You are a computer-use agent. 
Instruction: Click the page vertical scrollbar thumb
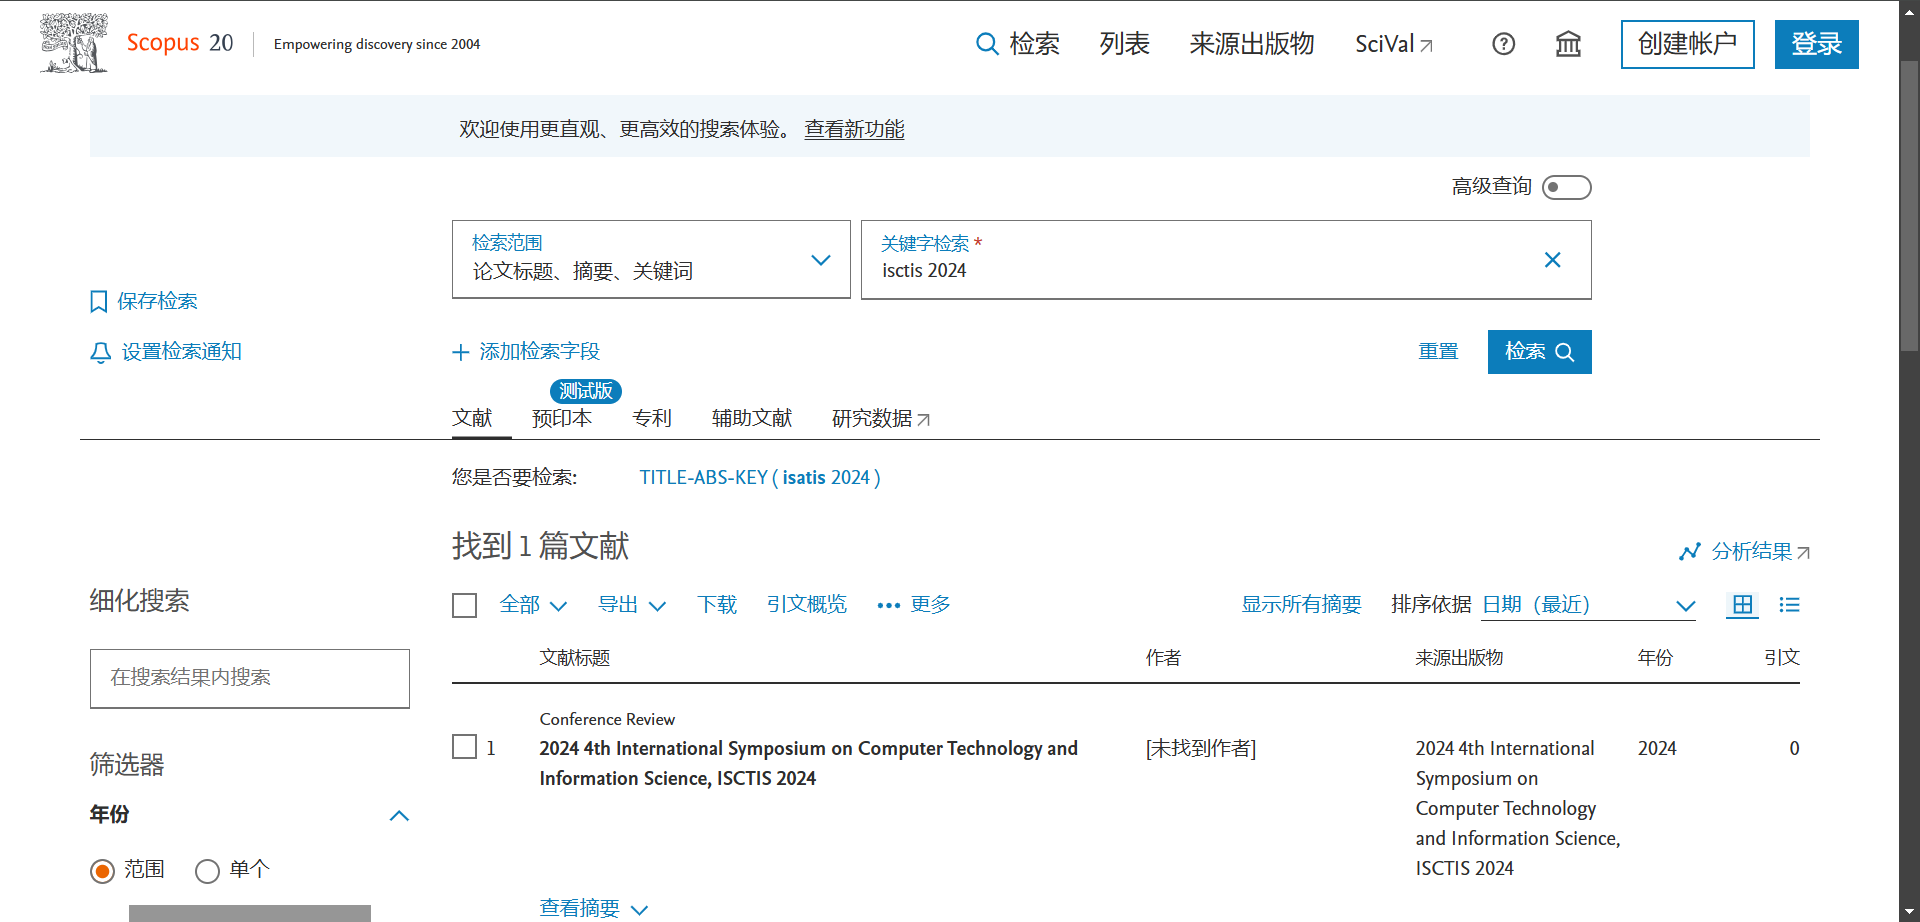click(x=1909, y=205)
